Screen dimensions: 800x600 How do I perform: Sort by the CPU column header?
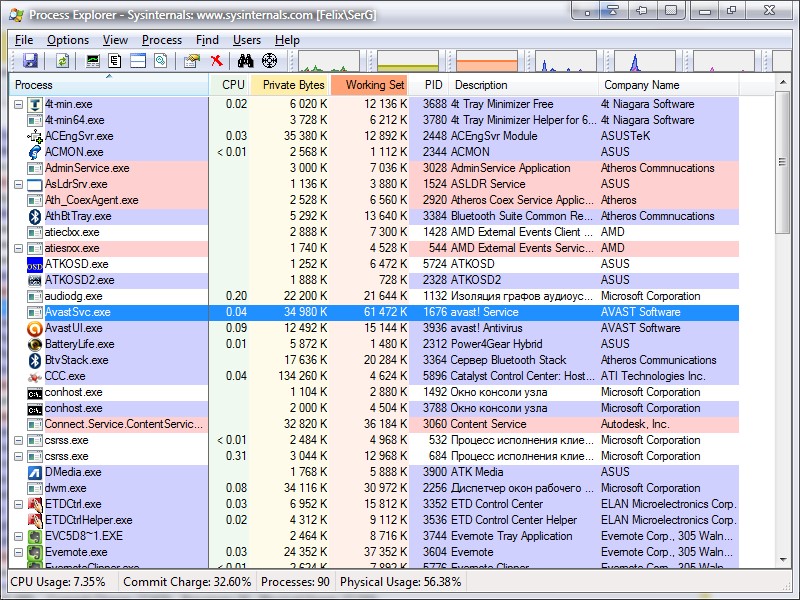click(230, 85)
